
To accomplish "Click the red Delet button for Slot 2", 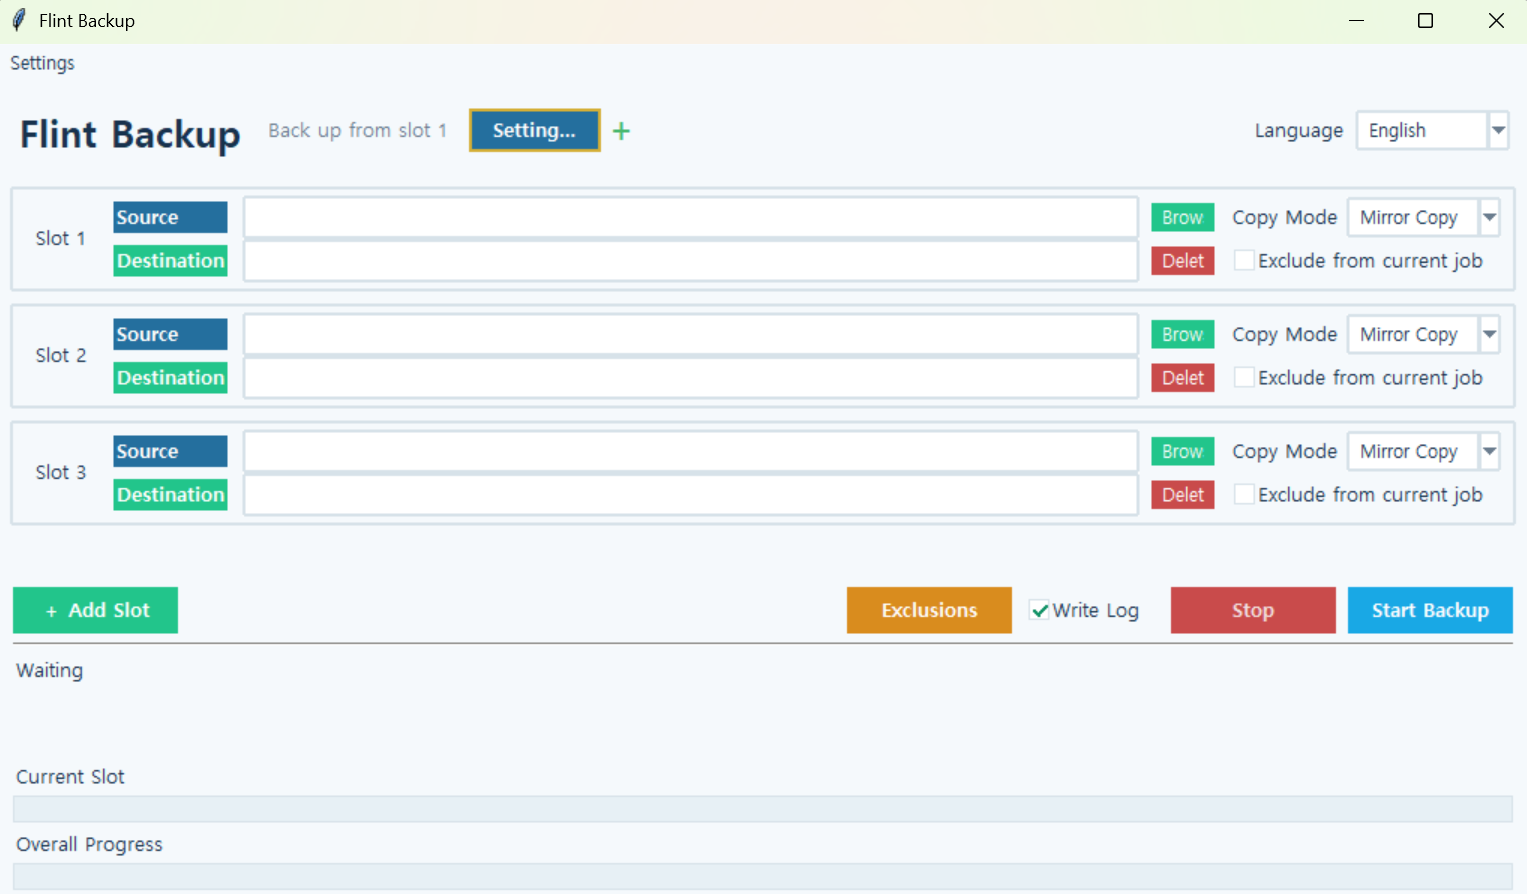I will (x=1182, y=378).
